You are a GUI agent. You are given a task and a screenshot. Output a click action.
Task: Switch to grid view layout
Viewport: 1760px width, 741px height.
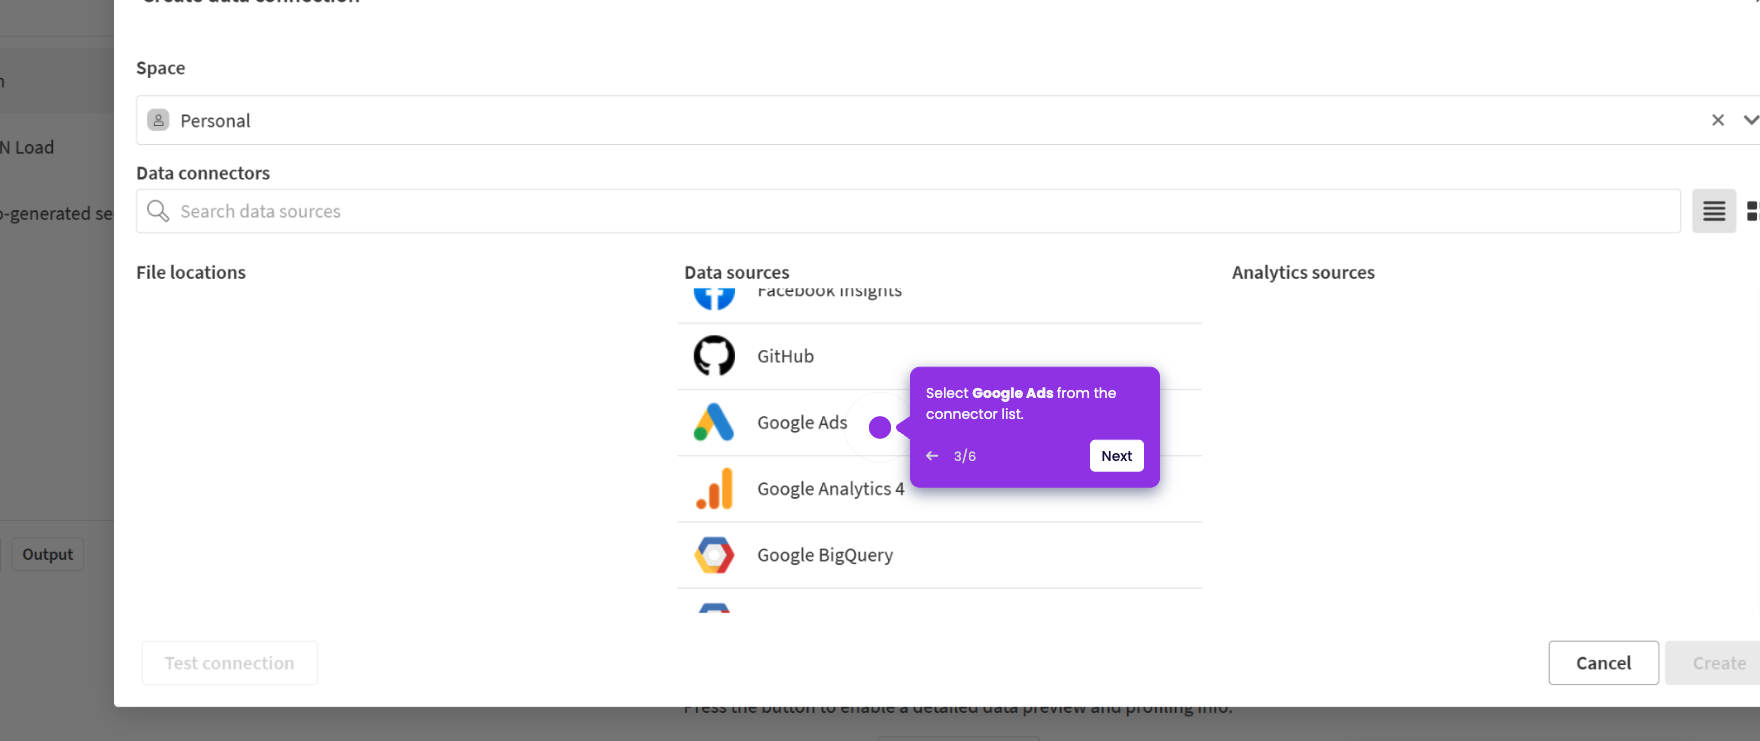tap(1752, 211)
